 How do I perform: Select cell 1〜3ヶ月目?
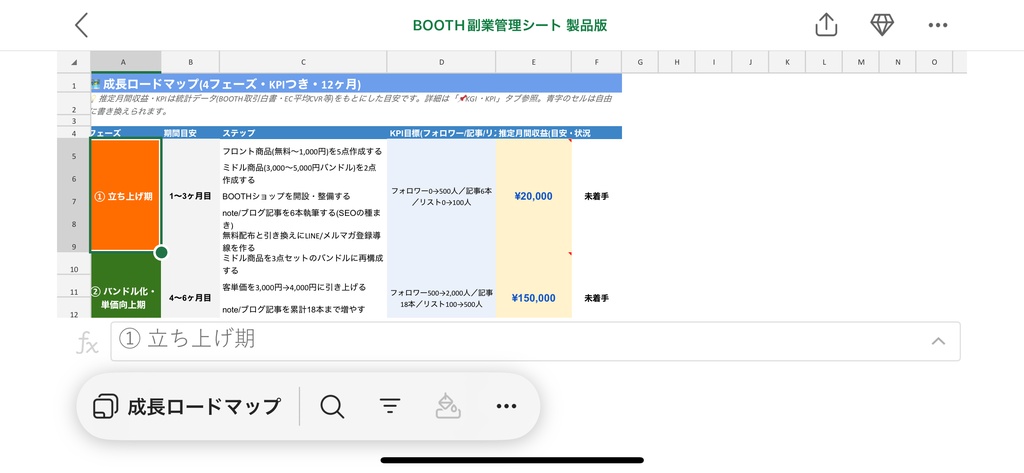(x=190, y=195)
